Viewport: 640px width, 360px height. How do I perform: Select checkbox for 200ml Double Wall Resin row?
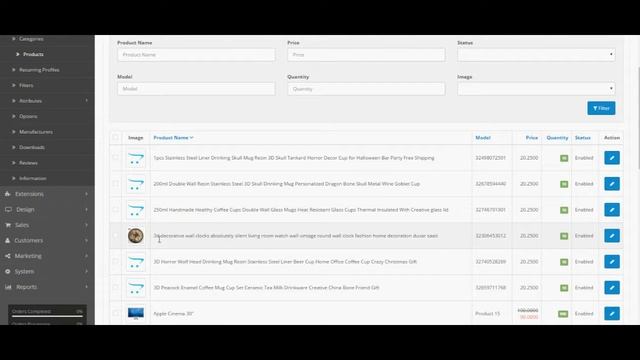(x=116, y=184)
